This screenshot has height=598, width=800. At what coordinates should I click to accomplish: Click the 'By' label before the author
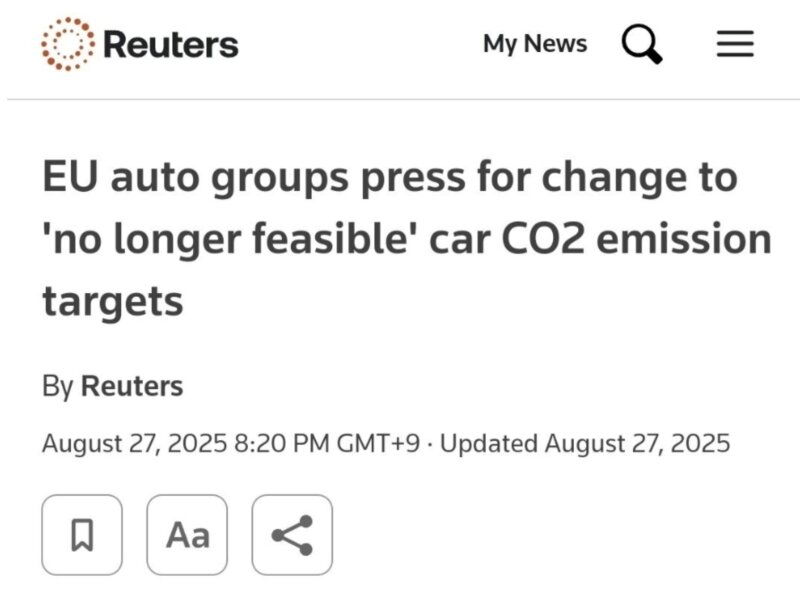(x=58, y=386)
